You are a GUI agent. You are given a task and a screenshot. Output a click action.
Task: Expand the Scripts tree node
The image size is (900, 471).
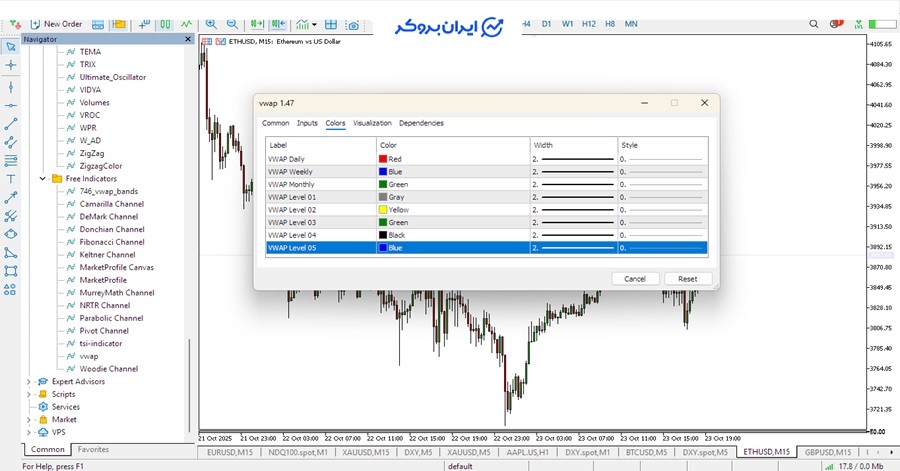click(28, 394)
